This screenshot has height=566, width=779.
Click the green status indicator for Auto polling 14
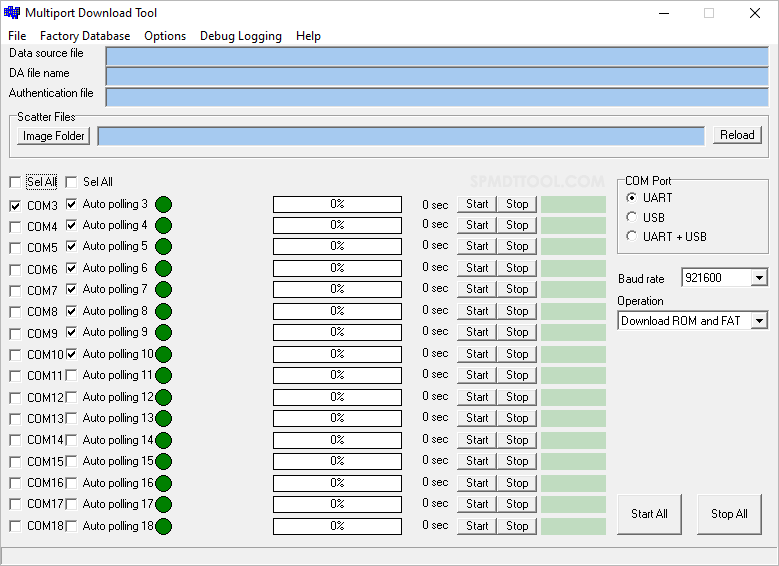(163, 440)
